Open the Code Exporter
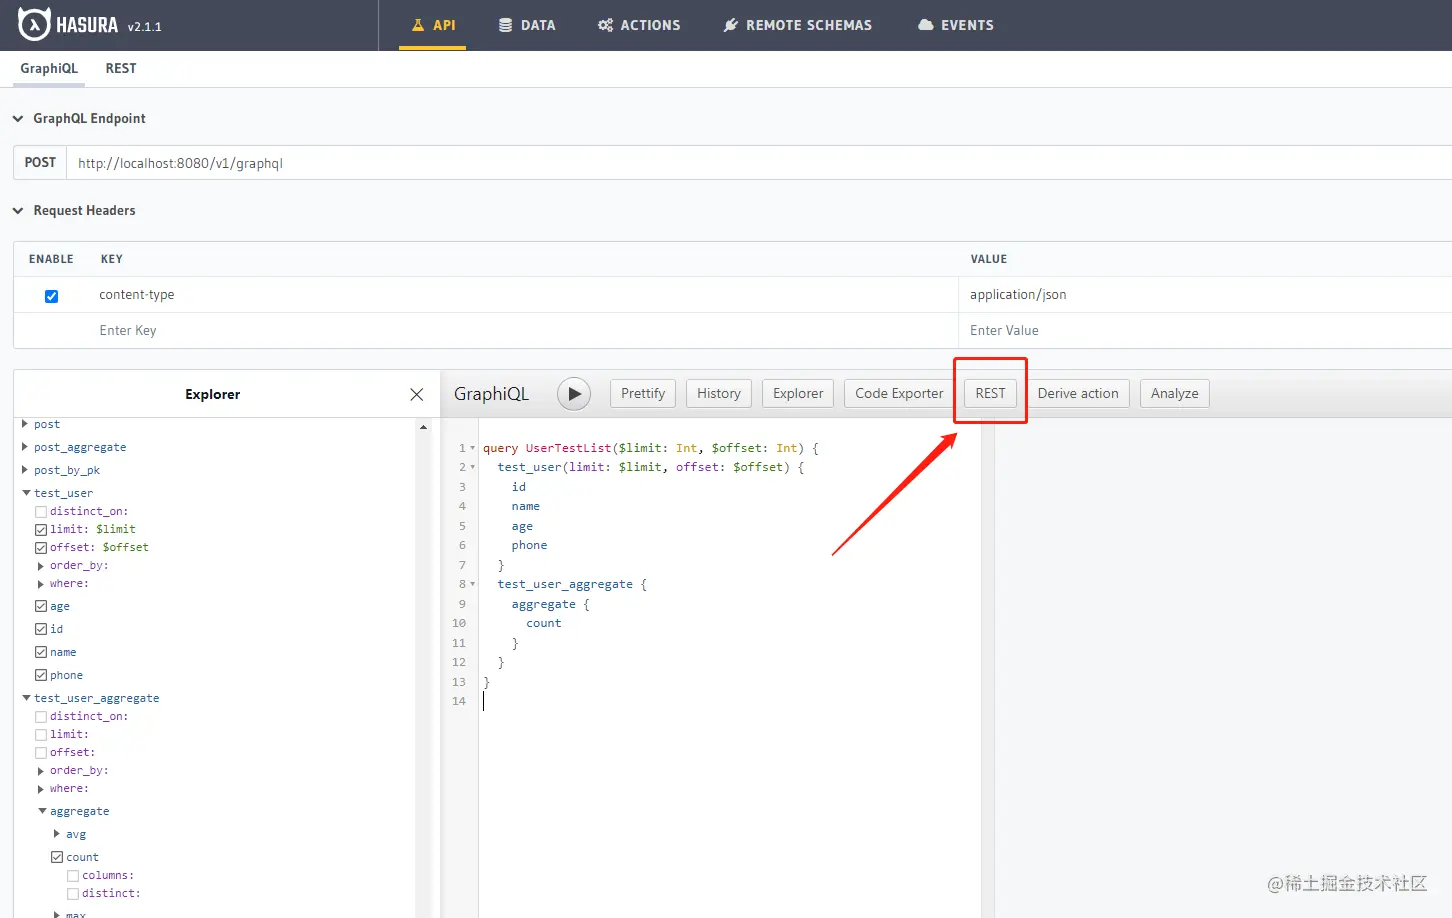 899,394
